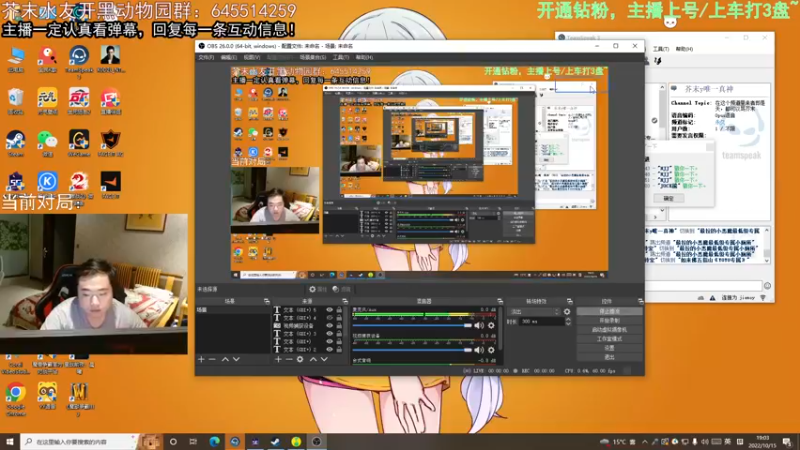Float the Sources dock panel

click(345, 301)
